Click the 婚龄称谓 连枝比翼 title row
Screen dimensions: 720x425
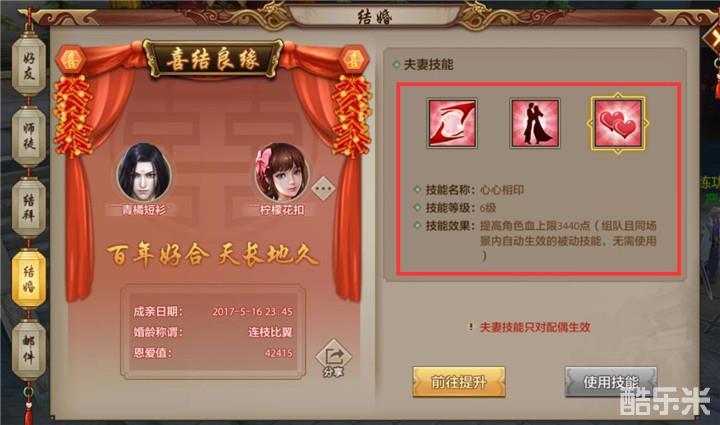[x=213, y=332]
